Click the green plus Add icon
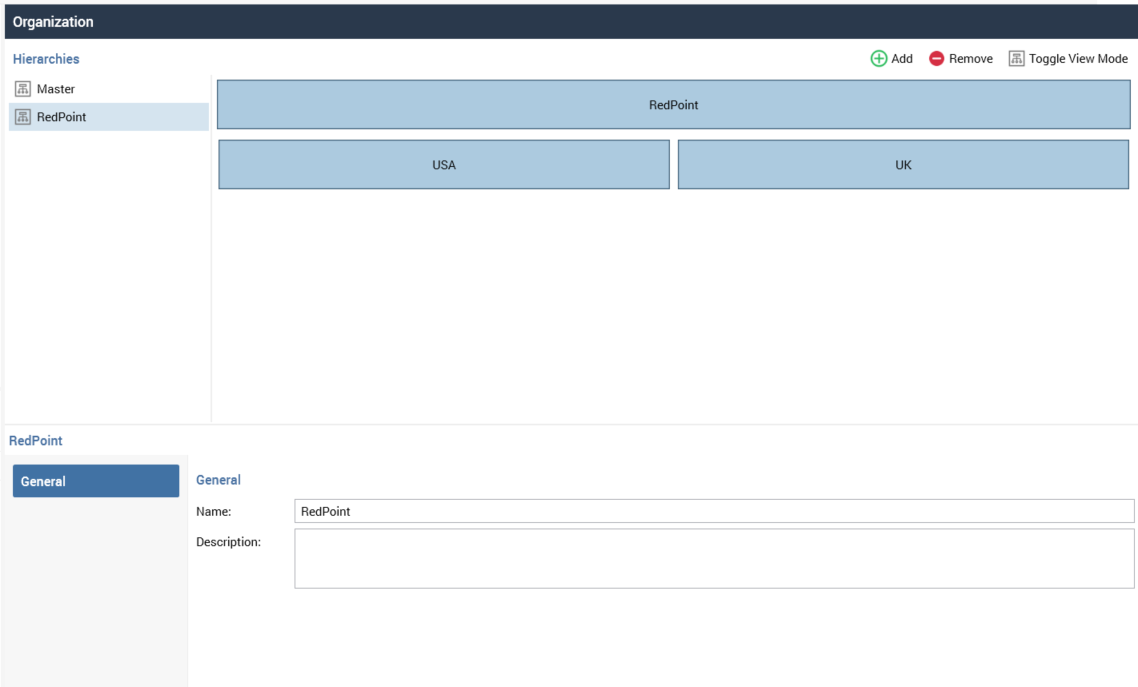The height and width of the screenshot is (687, 1138). 879,59
